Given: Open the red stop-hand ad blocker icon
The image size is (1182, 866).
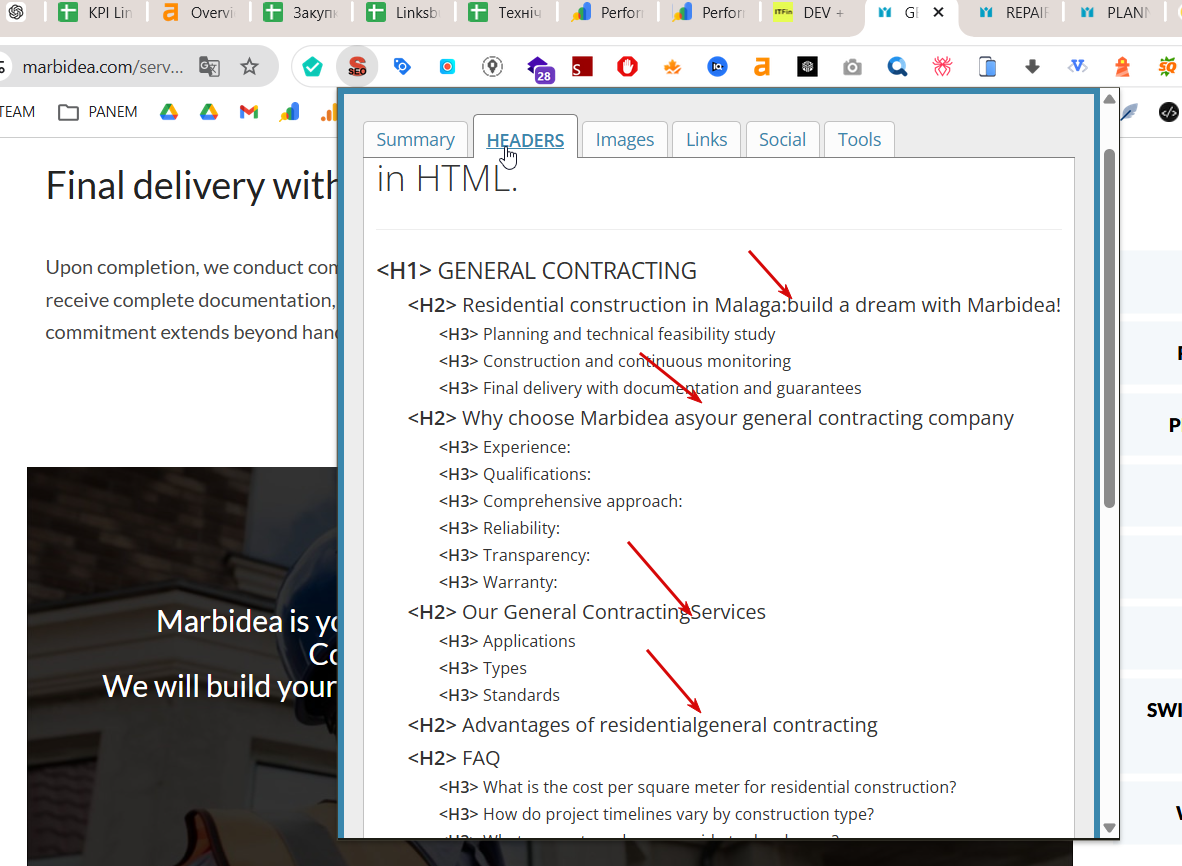Looking at the screenshot, I should click(627, 67).
